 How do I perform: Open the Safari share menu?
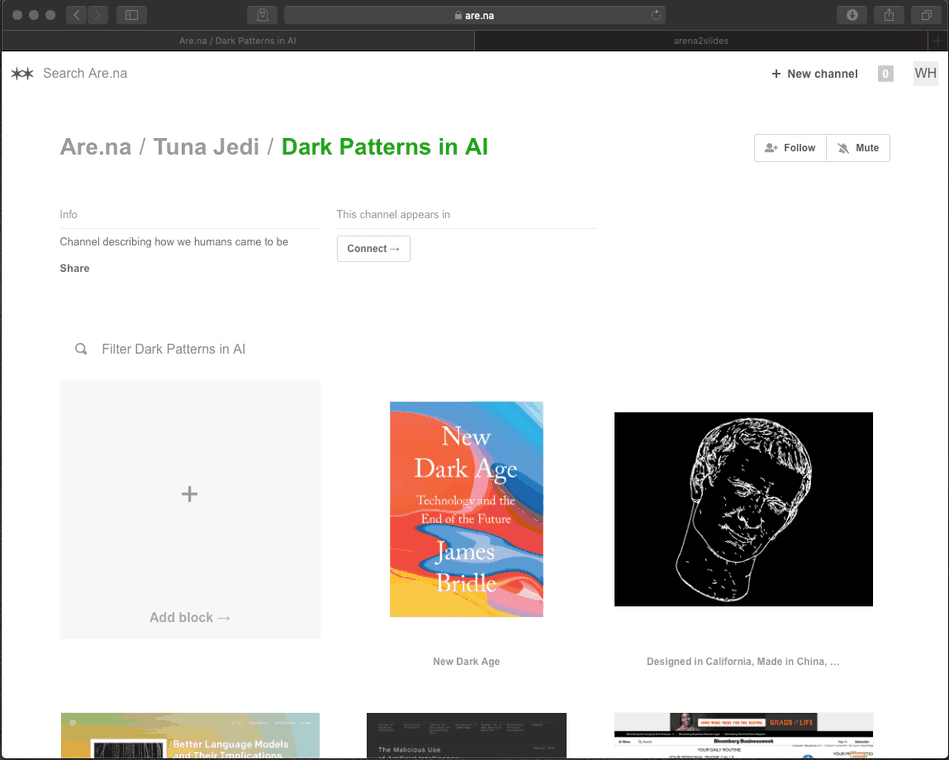pyautogui.click(x=889, y=15)
